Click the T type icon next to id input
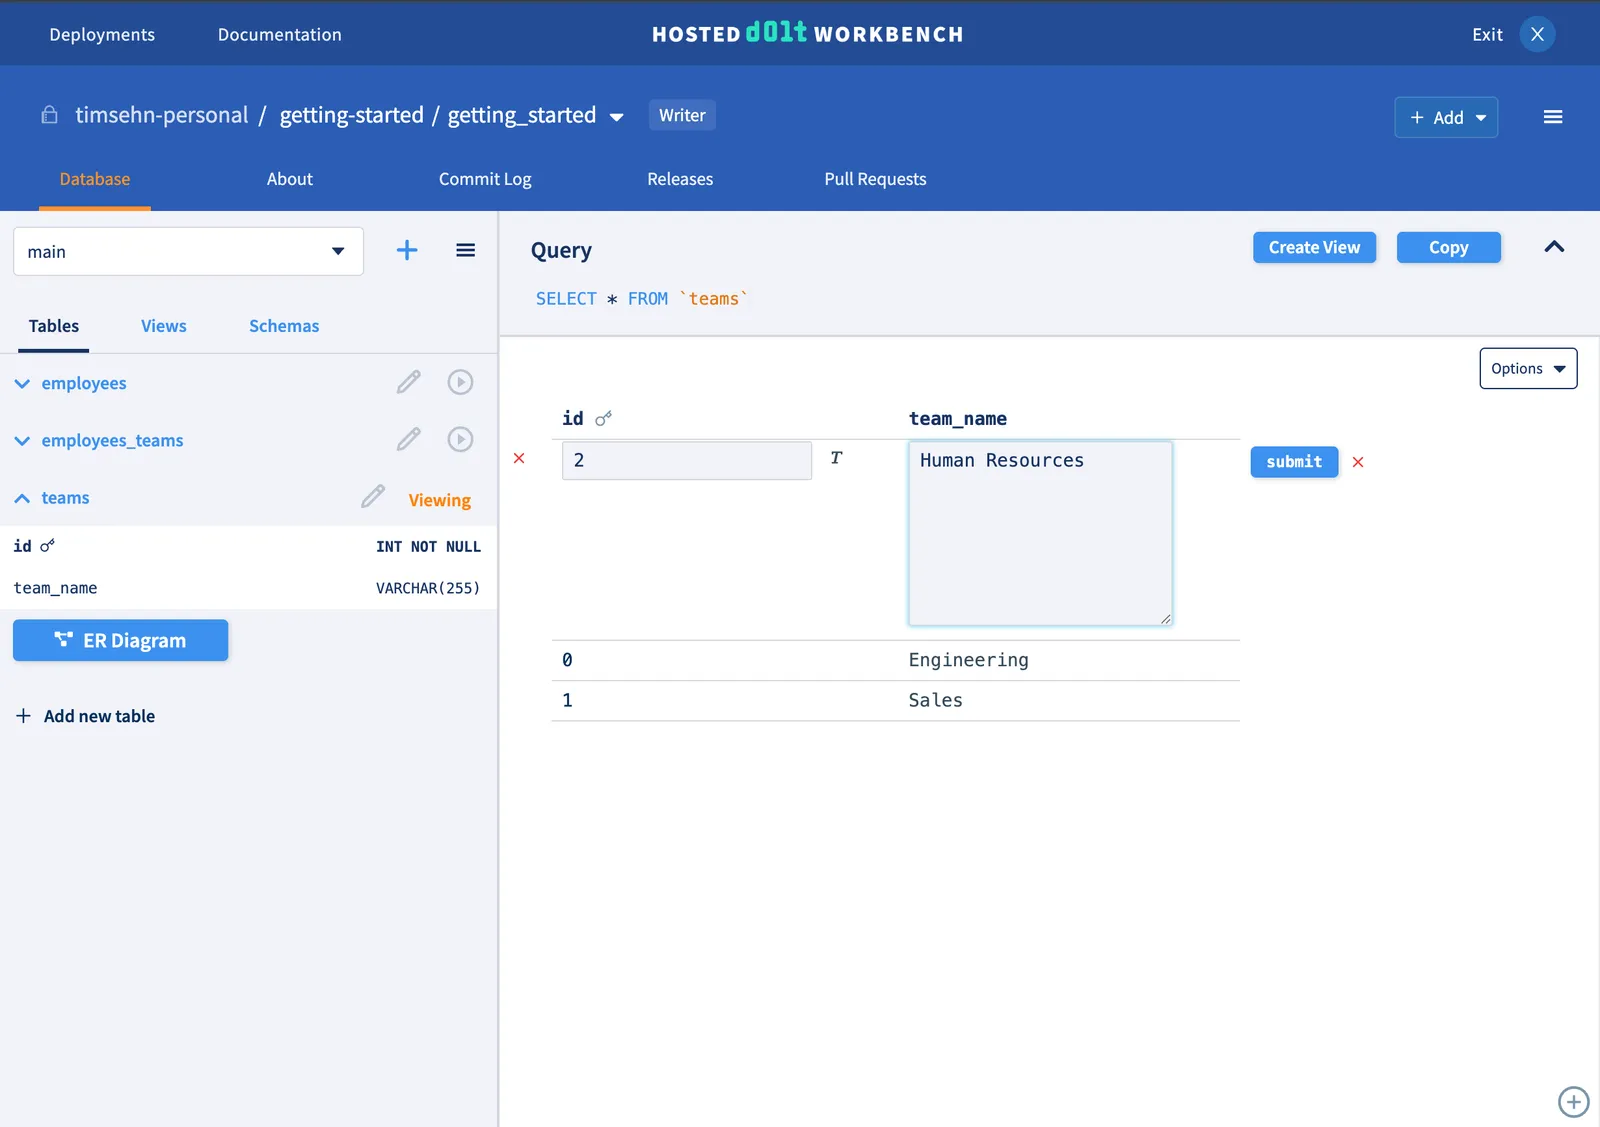This screenshot has width=1600, height=1127. [x=836, y=458]
